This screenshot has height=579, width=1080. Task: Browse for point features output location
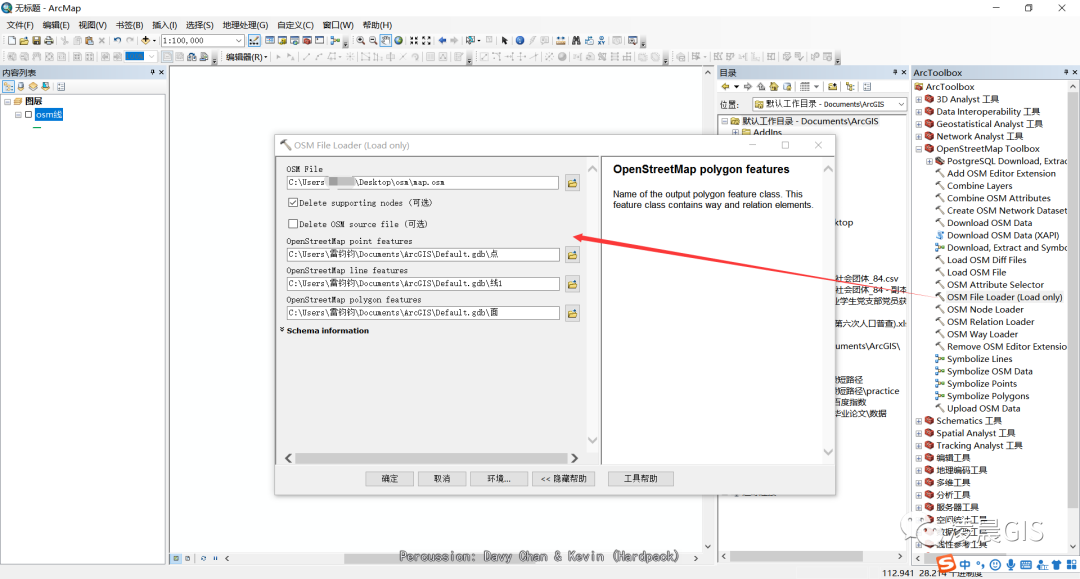[x=572, y=255]
